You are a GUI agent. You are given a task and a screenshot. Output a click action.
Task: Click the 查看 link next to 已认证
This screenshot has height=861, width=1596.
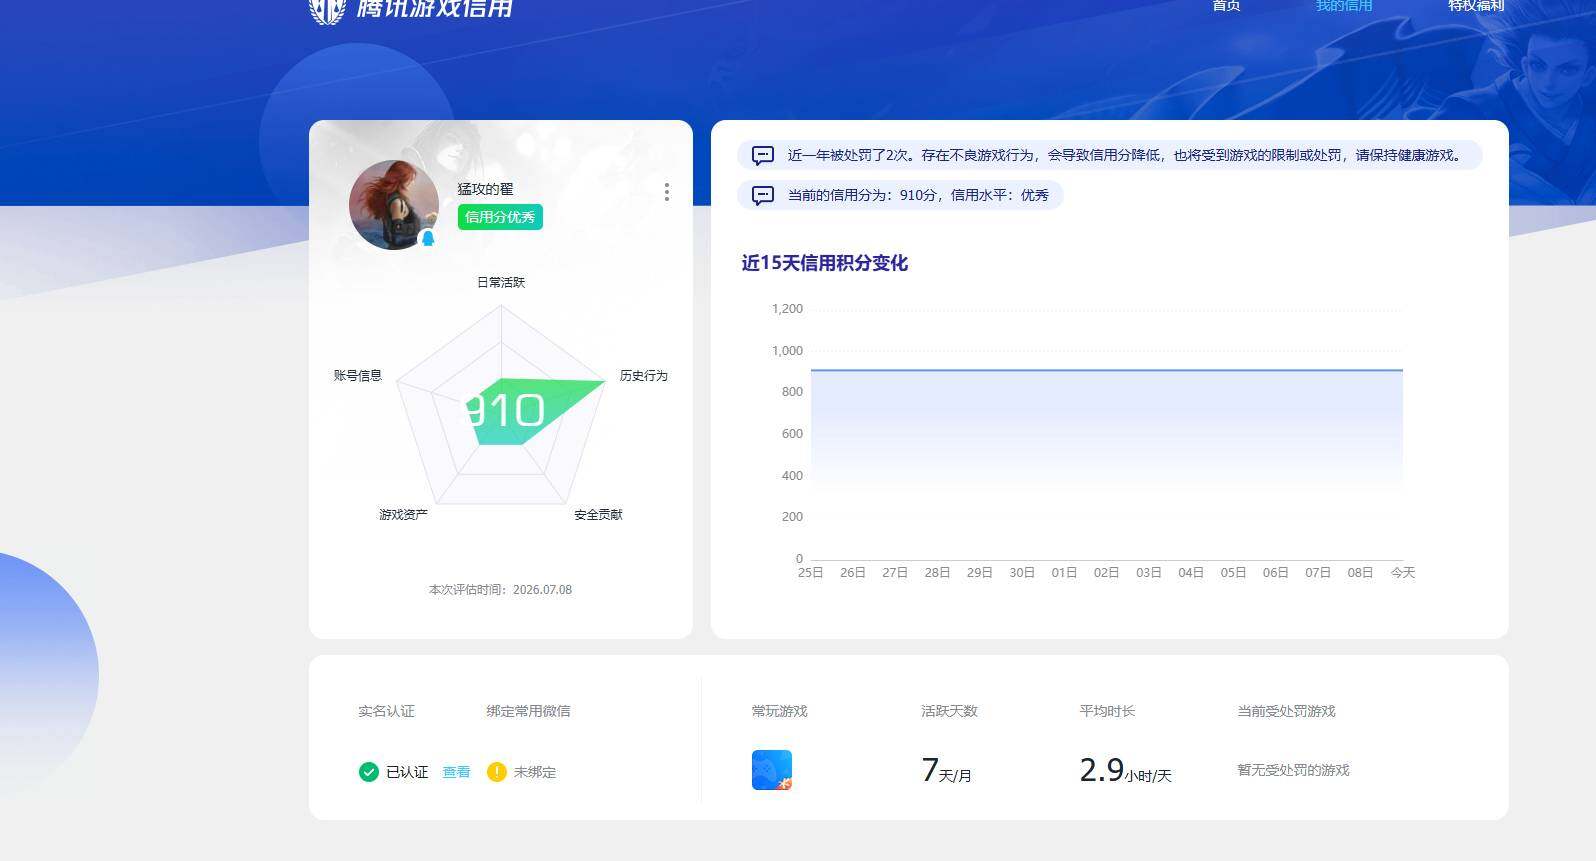456,772
